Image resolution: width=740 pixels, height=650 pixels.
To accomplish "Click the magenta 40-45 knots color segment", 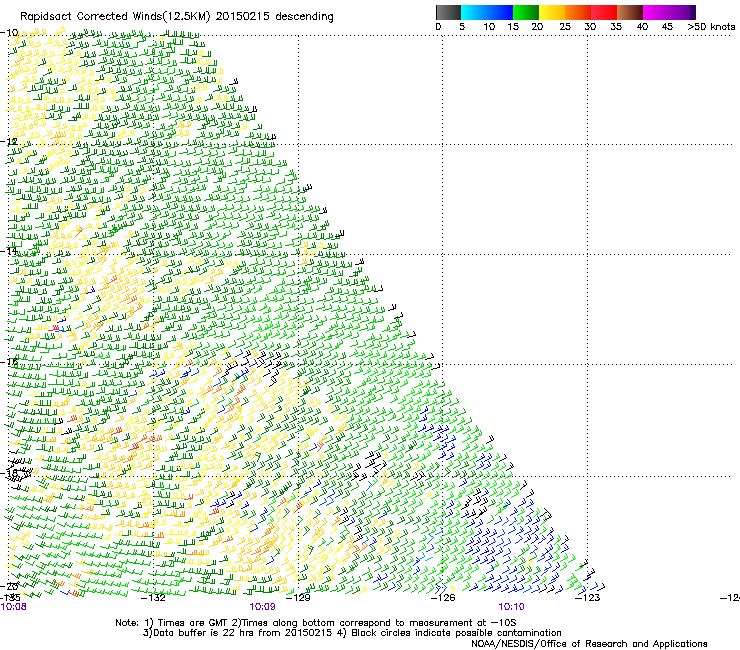I will [656, 12].
